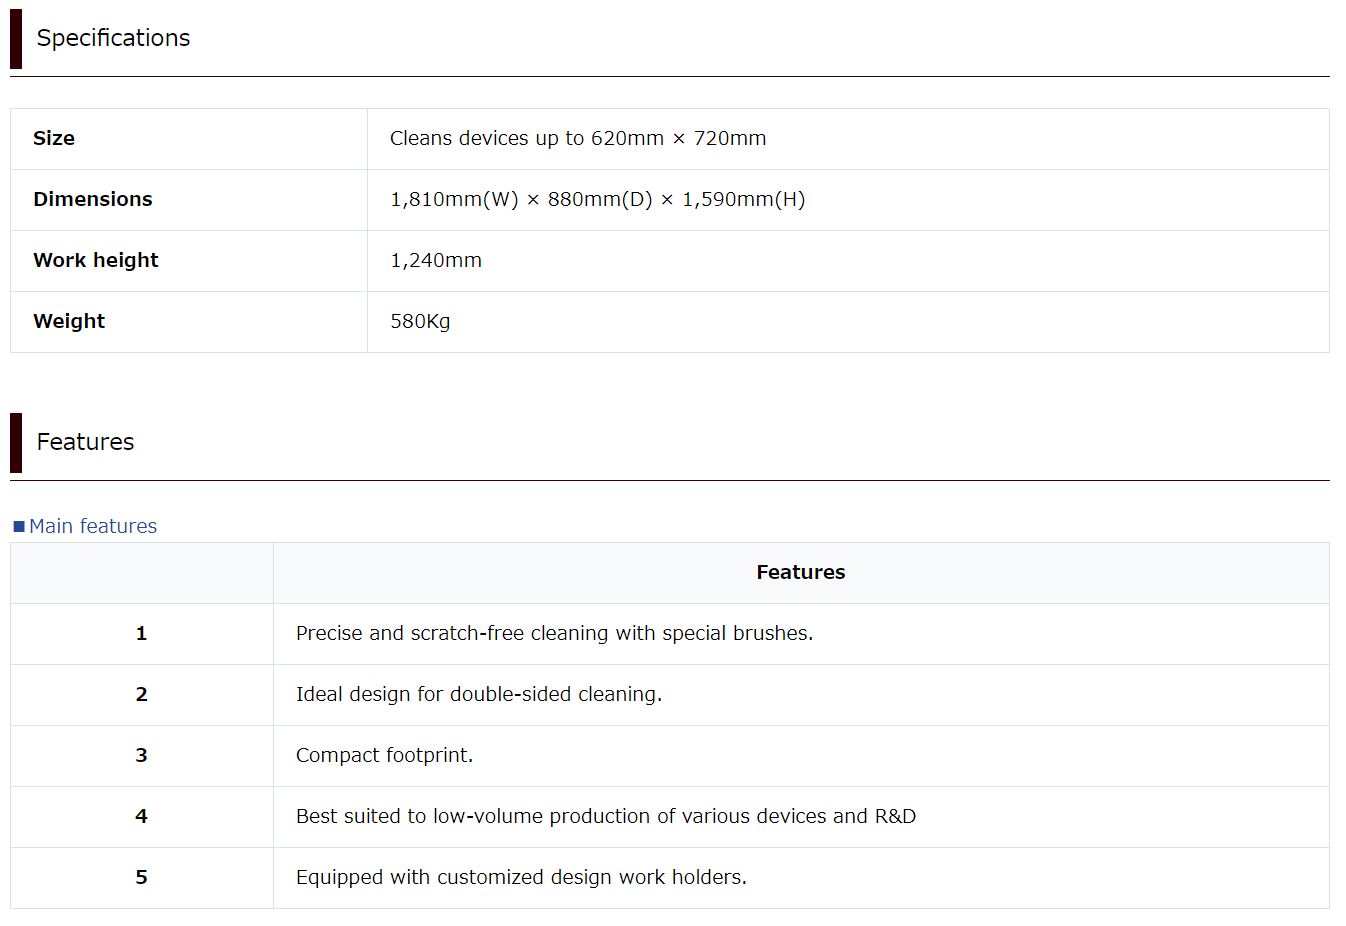Click the Dimensions row label
The width and height of the screenshot is (1346, 926).
pos(93,199)
